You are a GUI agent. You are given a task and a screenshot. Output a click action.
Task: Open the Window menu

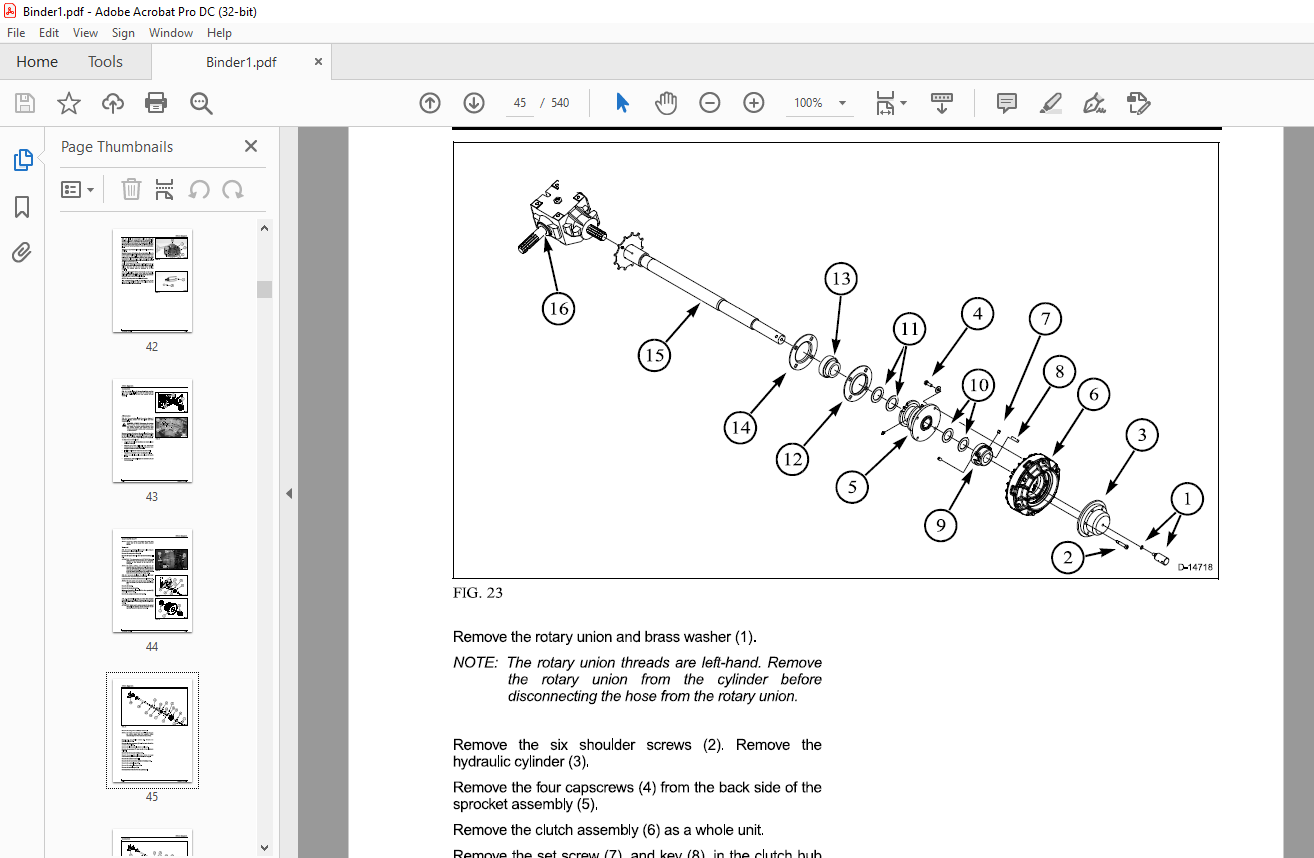[x=171, y=33]
